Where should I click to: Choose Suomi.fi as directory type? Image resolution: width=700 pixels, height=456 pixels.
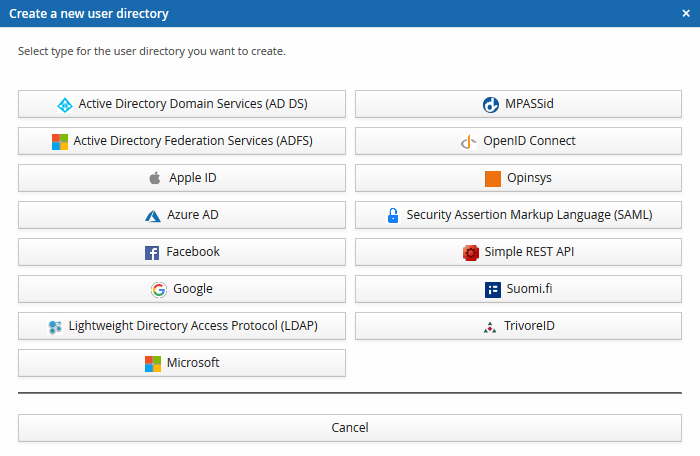[x=517, y=289]
